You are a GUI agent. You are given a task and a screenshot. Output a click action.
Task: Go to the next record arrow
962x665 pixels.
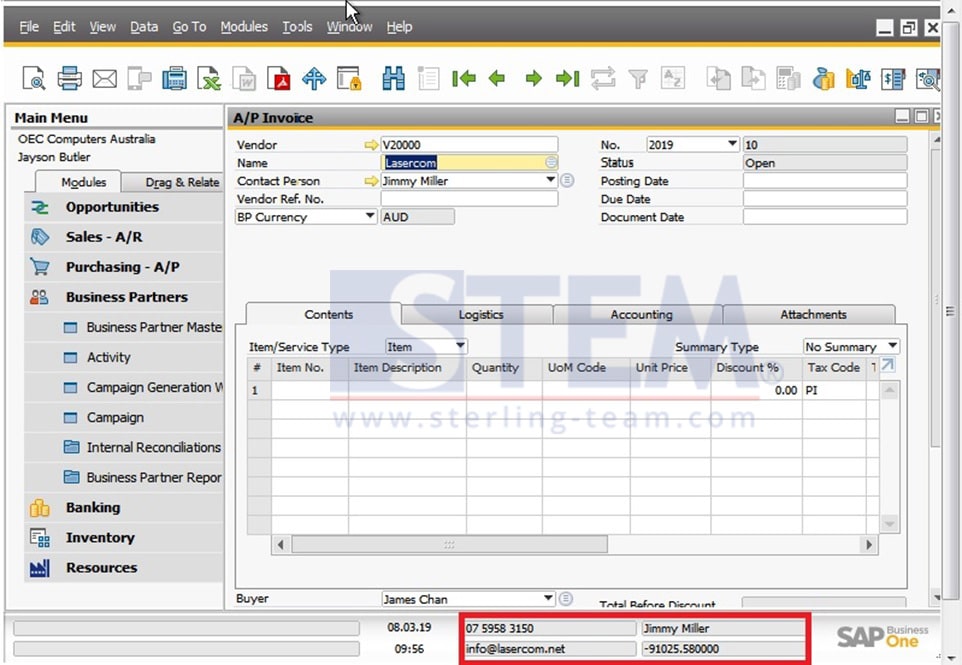coord(534,79)
